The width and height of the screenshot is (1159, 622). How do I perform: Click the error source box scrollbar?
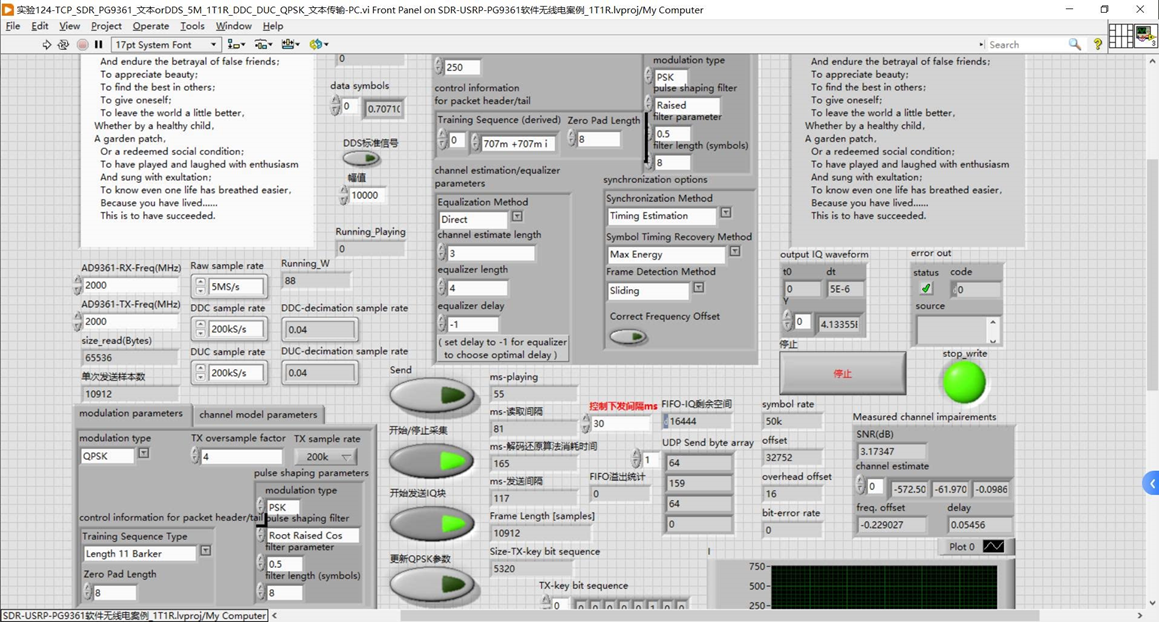tap(993, 331)
